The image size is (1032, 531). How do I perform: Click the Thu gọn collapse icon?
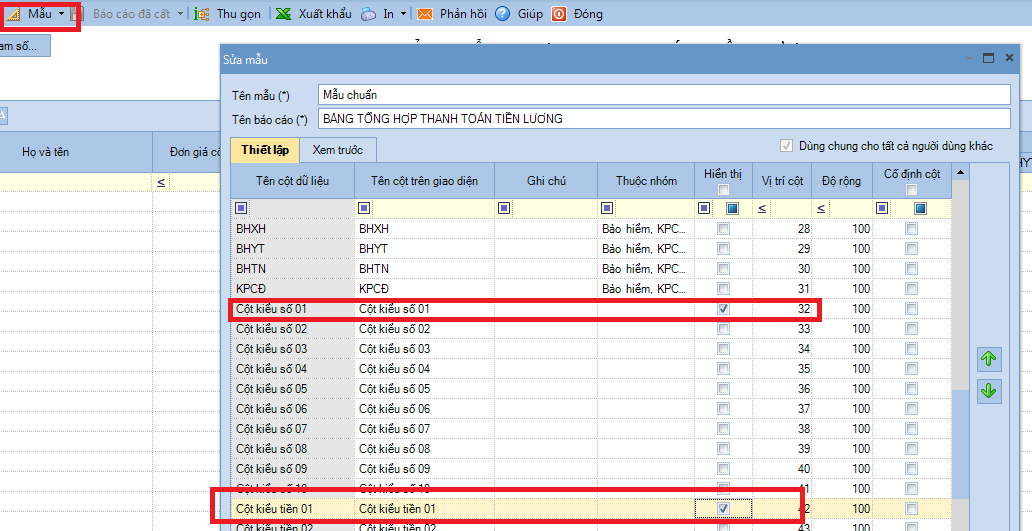[x=202, y=14]
